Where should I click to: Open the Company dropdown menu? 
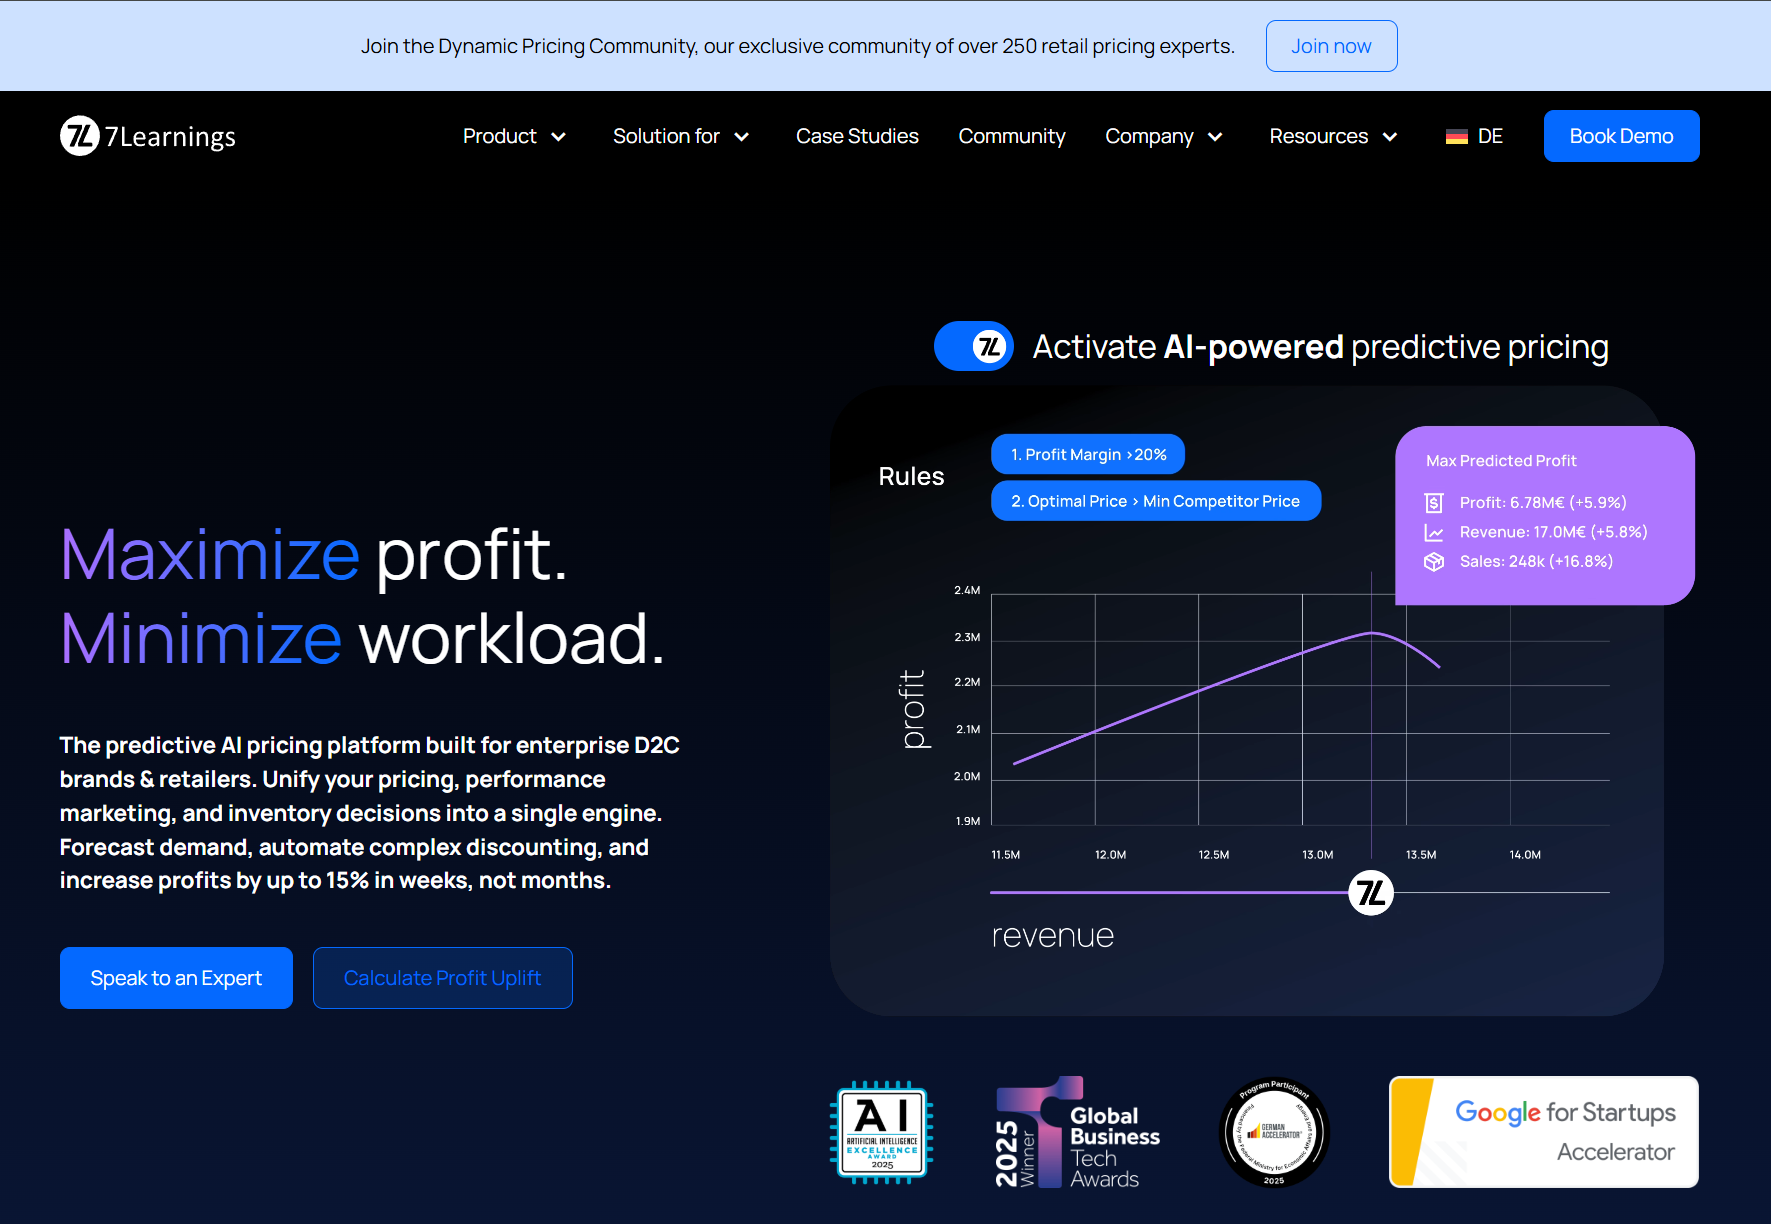click(1164, 136)
